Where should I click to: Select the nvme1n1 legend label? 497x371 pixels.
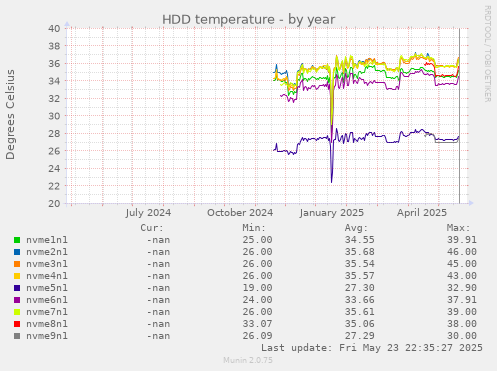pos(47,240)
